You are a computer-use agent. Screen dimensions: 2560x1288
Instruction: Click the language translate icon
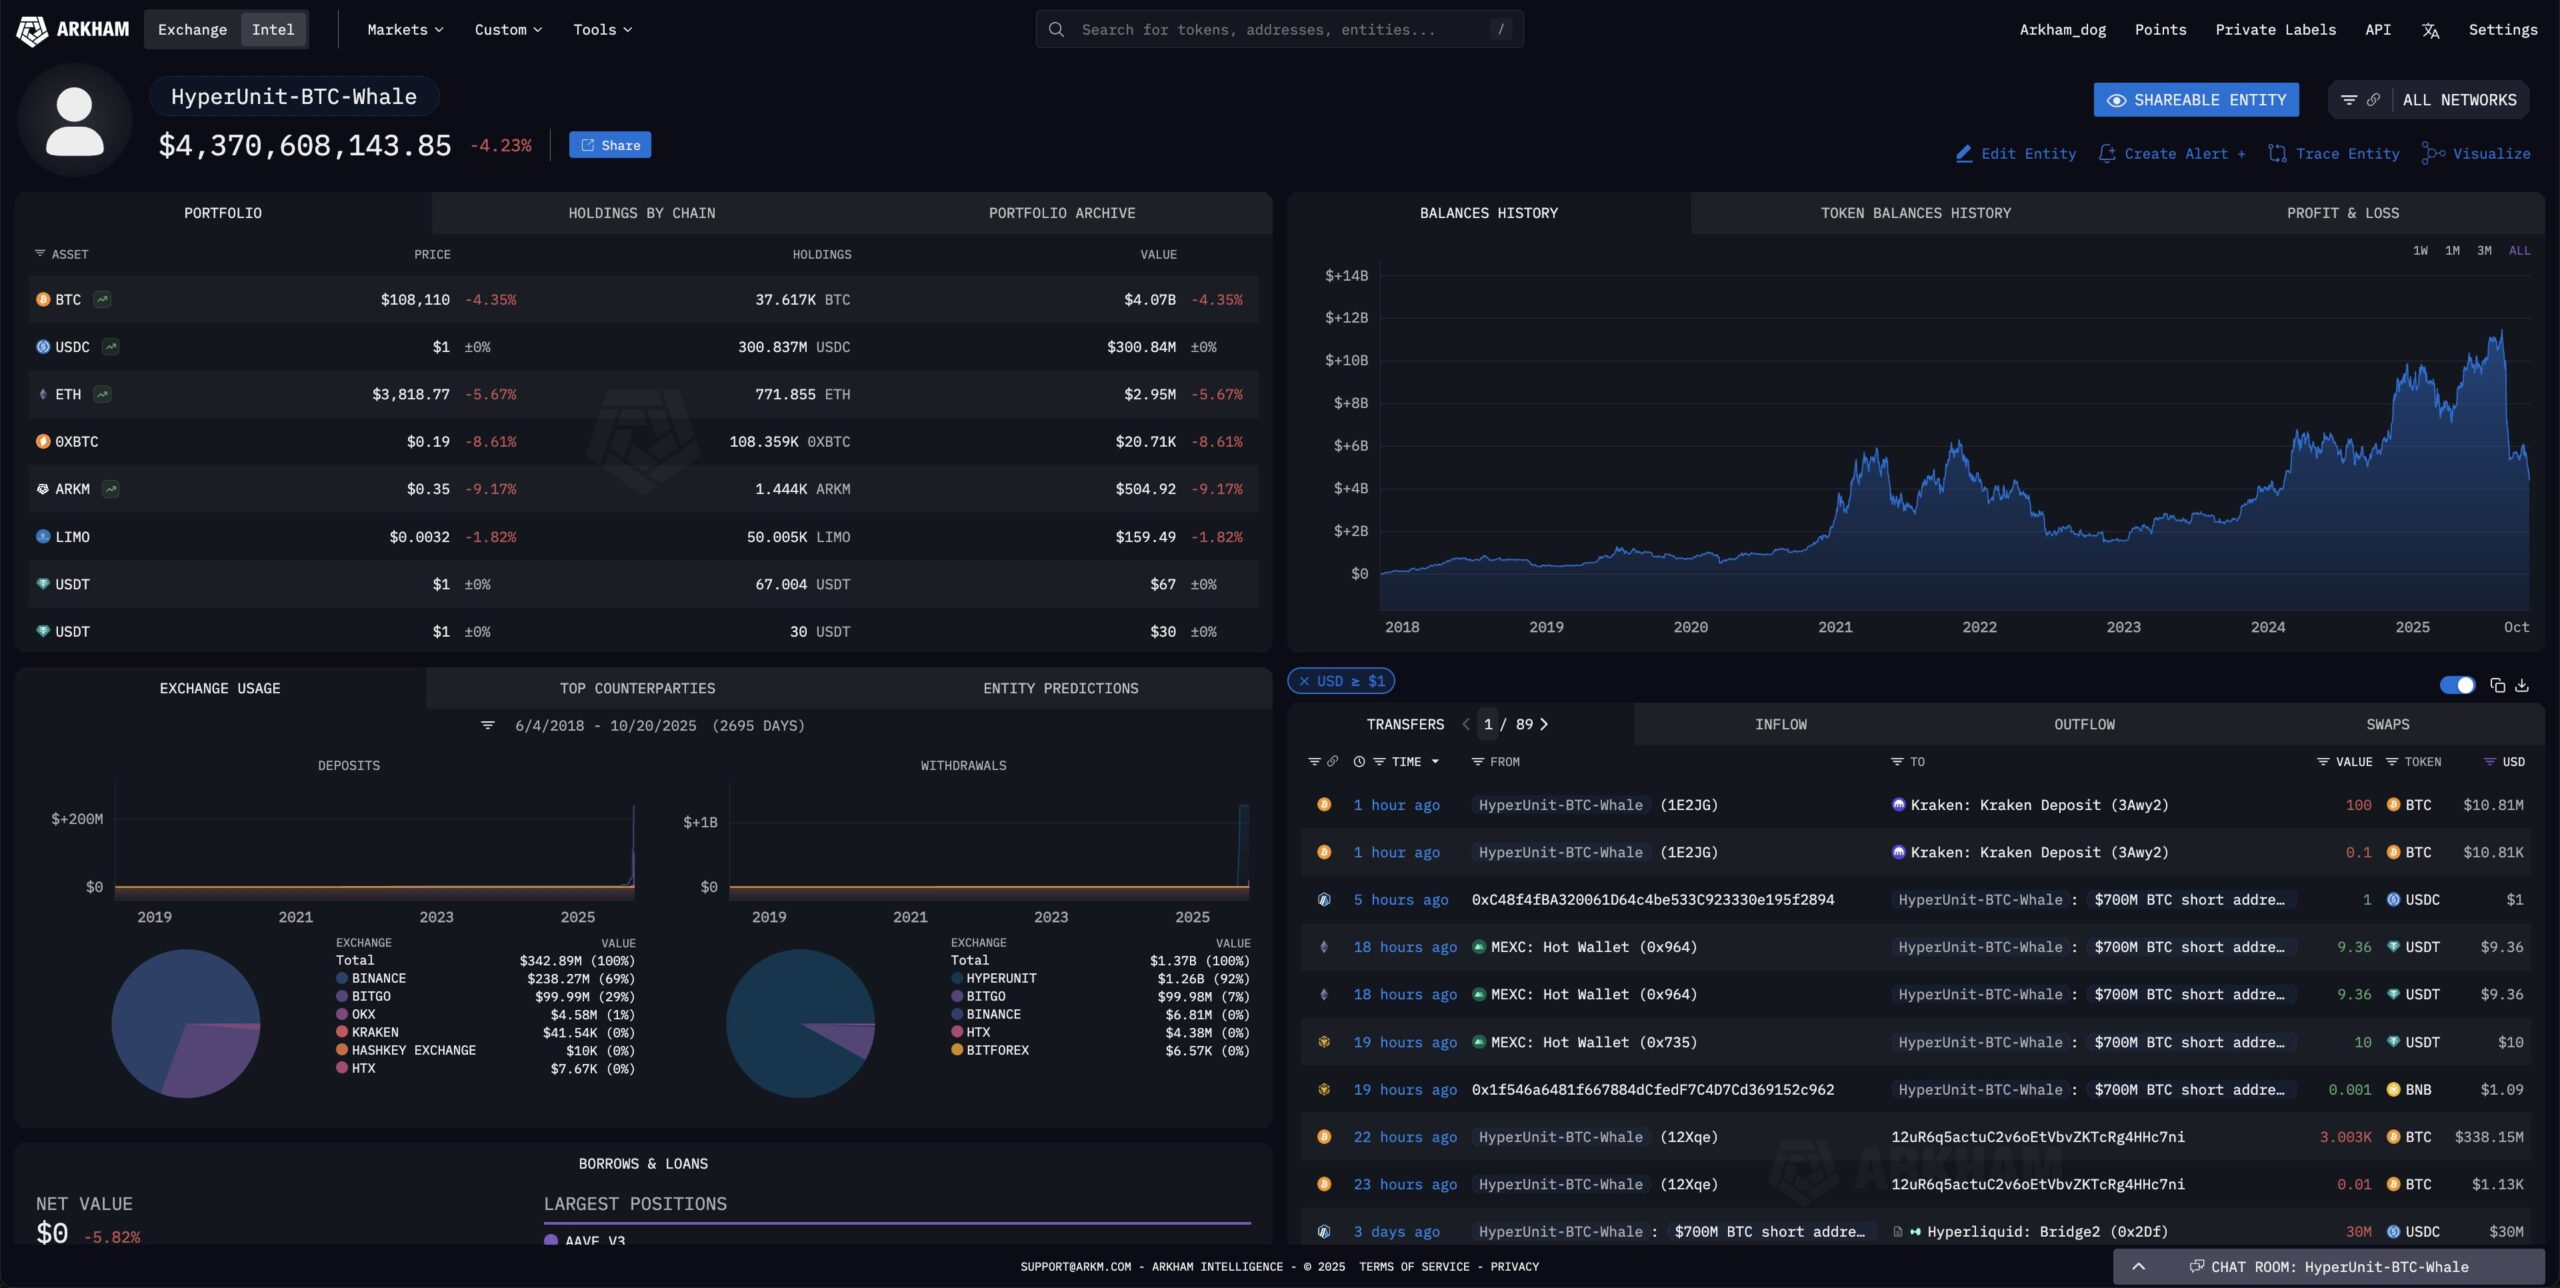pyautogui.click(x=2430, y=30)
